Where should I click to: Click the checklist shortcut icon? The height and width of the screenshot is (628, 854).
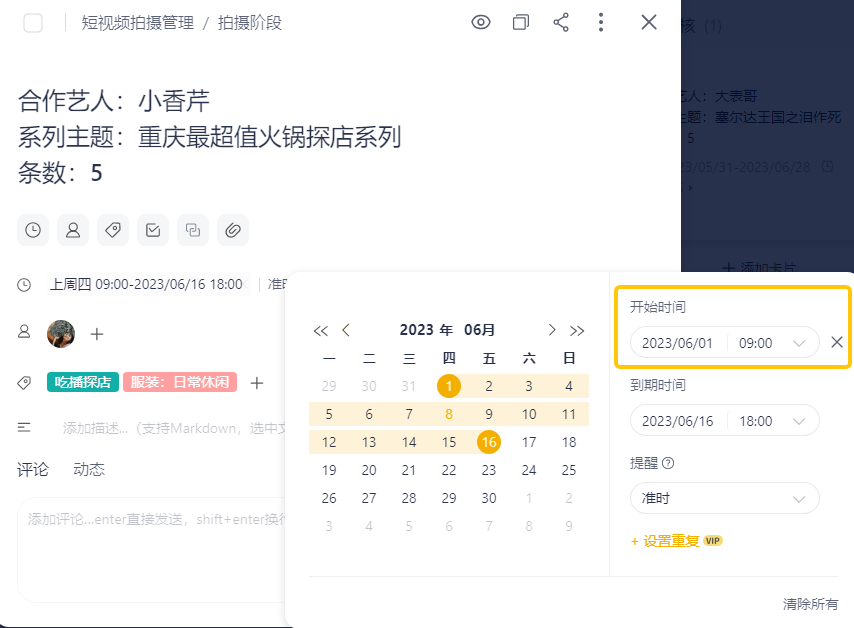[x=153, y=230]
